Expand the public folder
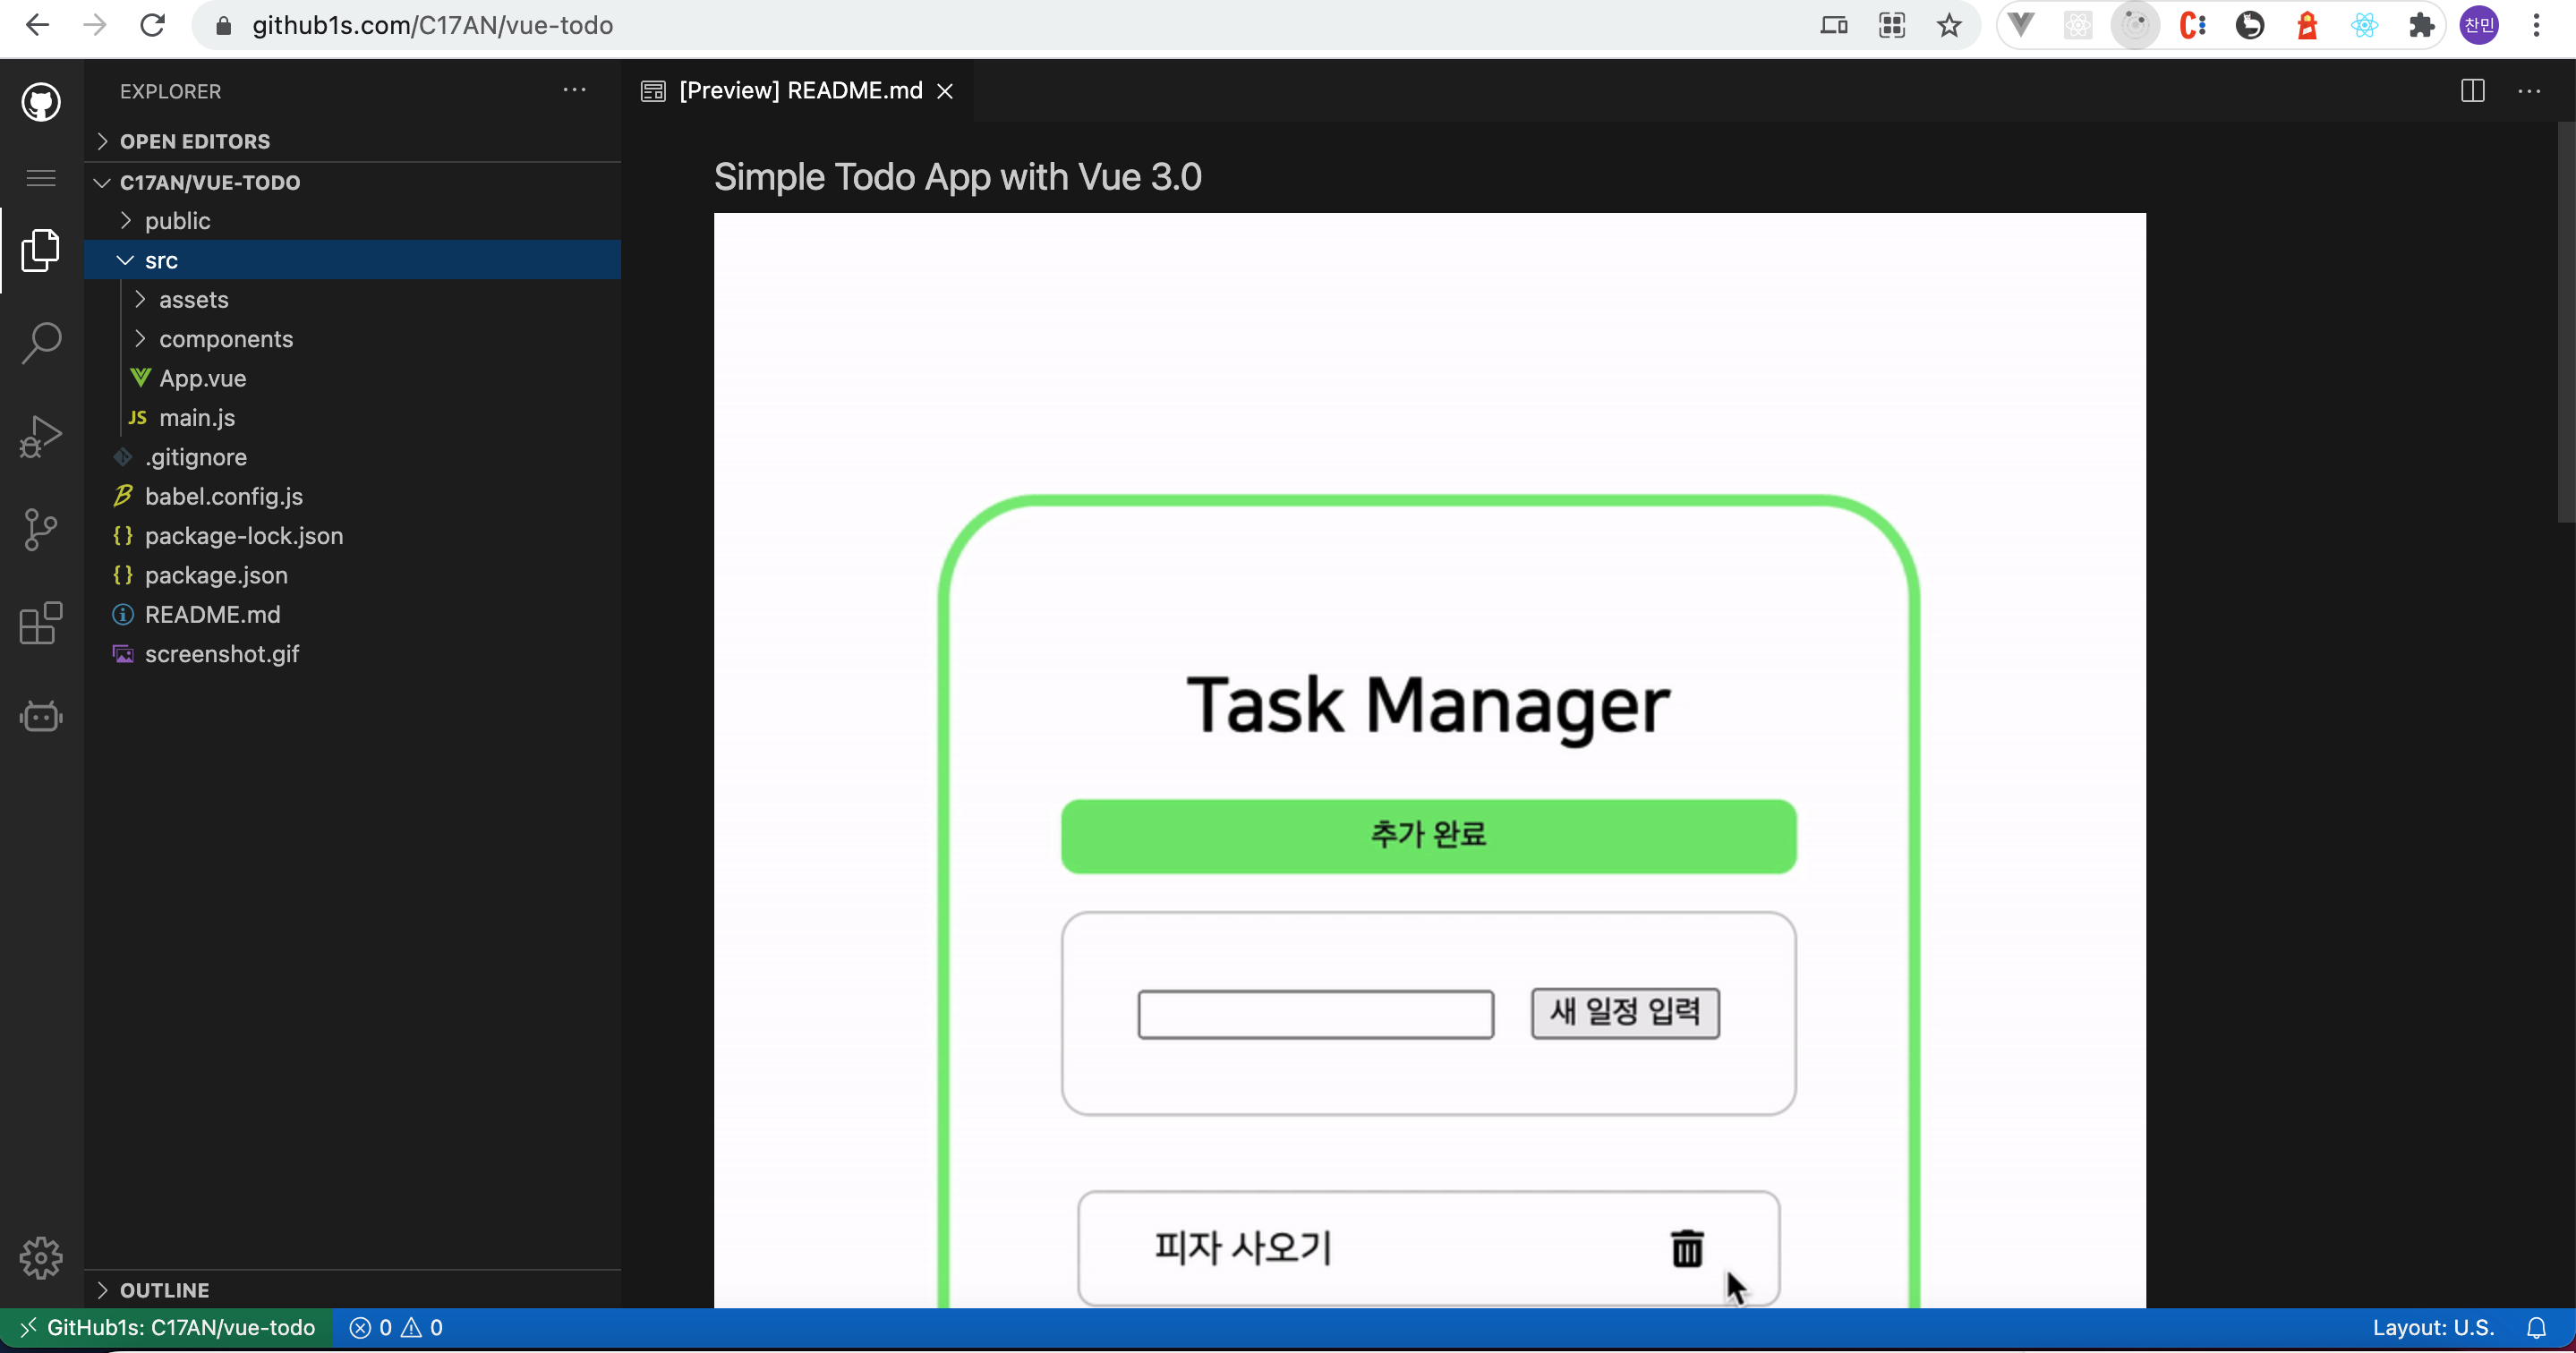The width and height of the screenshot is (2576, 1353). coord(176,220)
